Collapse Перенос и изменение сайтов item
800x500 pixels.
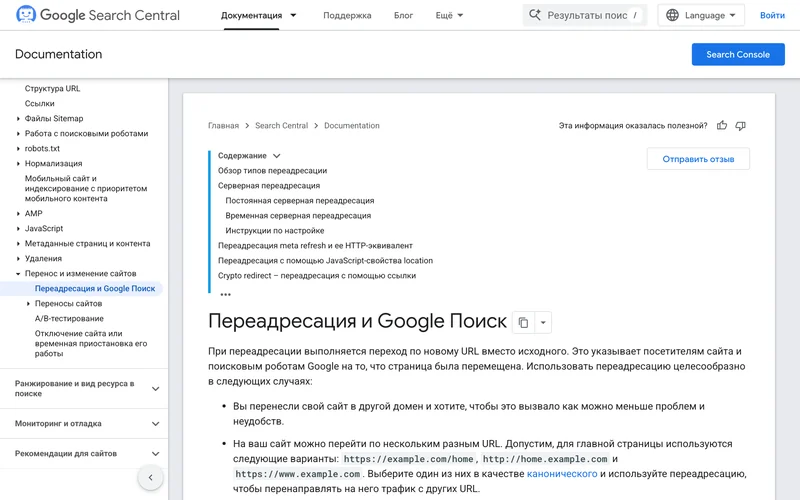tap(18, 274)
